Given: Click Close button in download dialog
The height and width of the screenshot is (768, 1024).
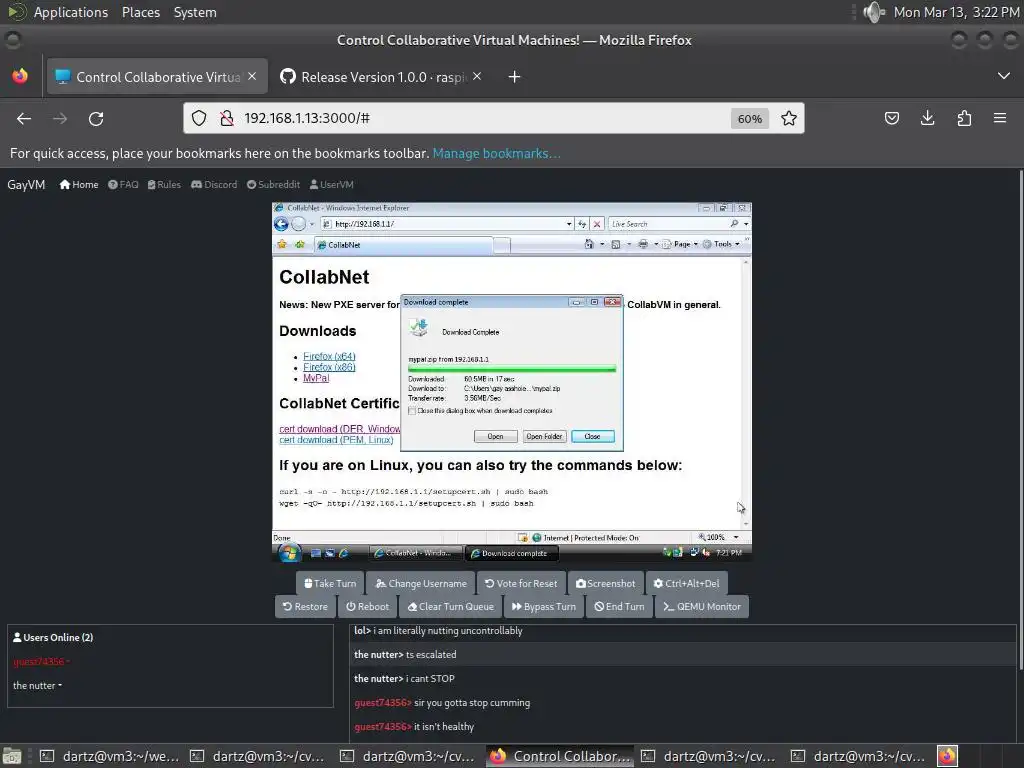Looking at the screenshot, I should click(x=592, y=436).
